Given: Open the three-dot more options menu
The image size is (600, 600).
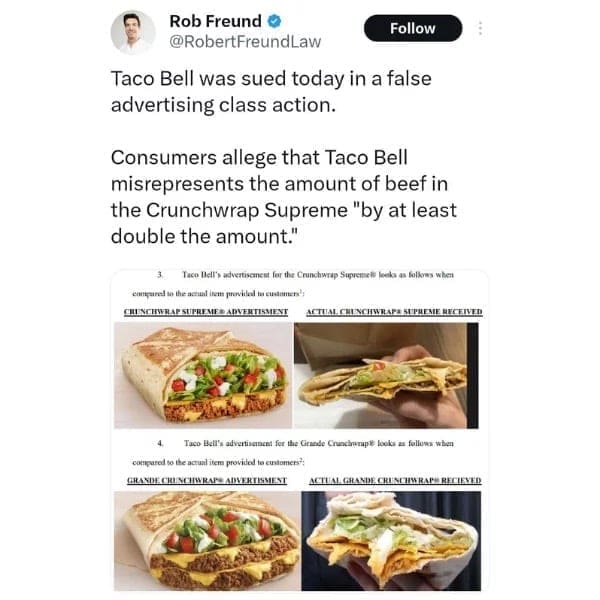Looking at the screenshot, I should tap(479, 29).
